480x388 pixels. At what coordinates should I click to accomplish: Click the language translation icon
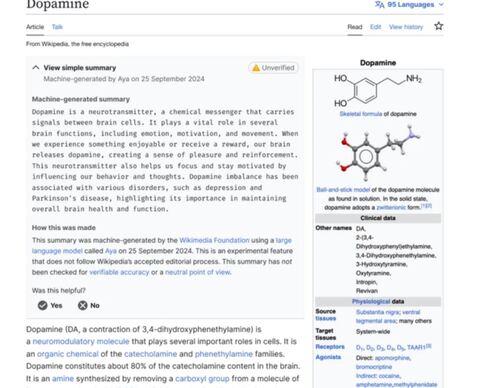point(380,4)
